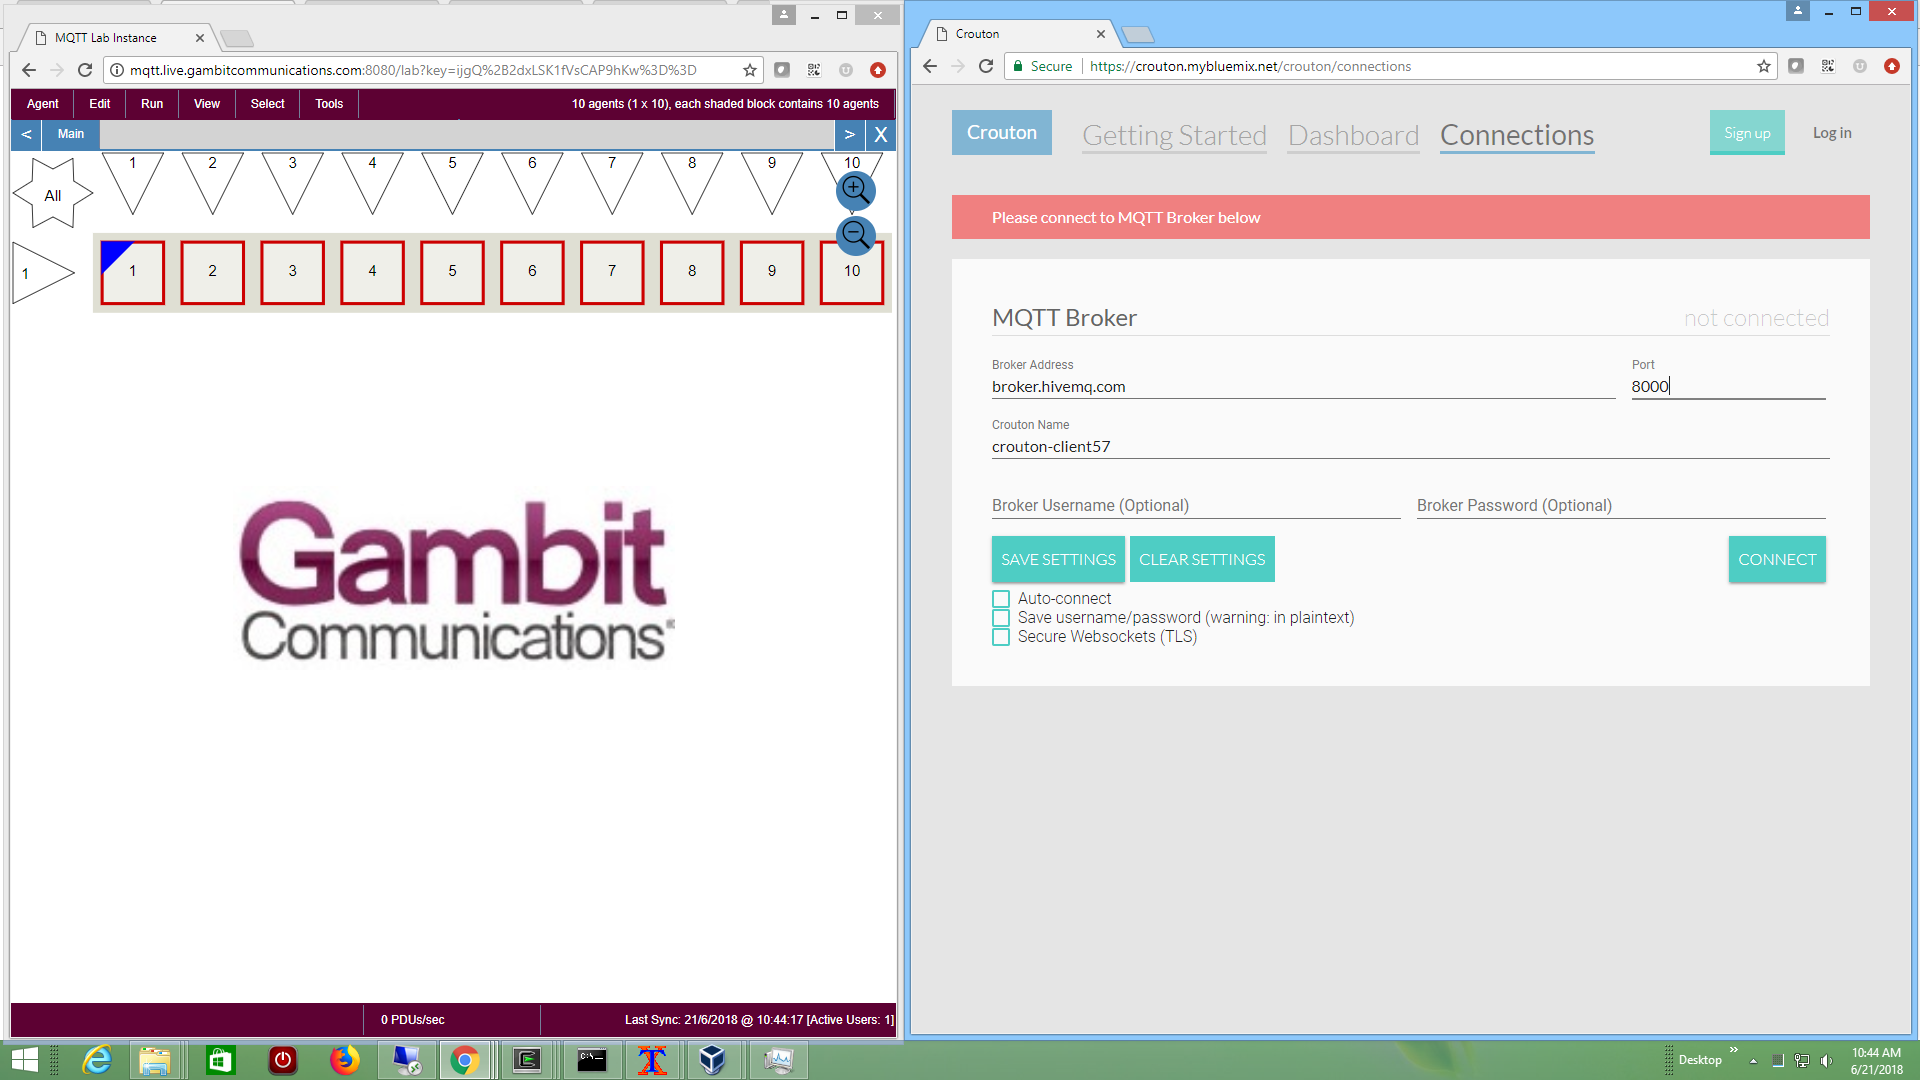Focus the Broker Address field
This screenshot has height=1080, width=1920.
point(1303,387)
